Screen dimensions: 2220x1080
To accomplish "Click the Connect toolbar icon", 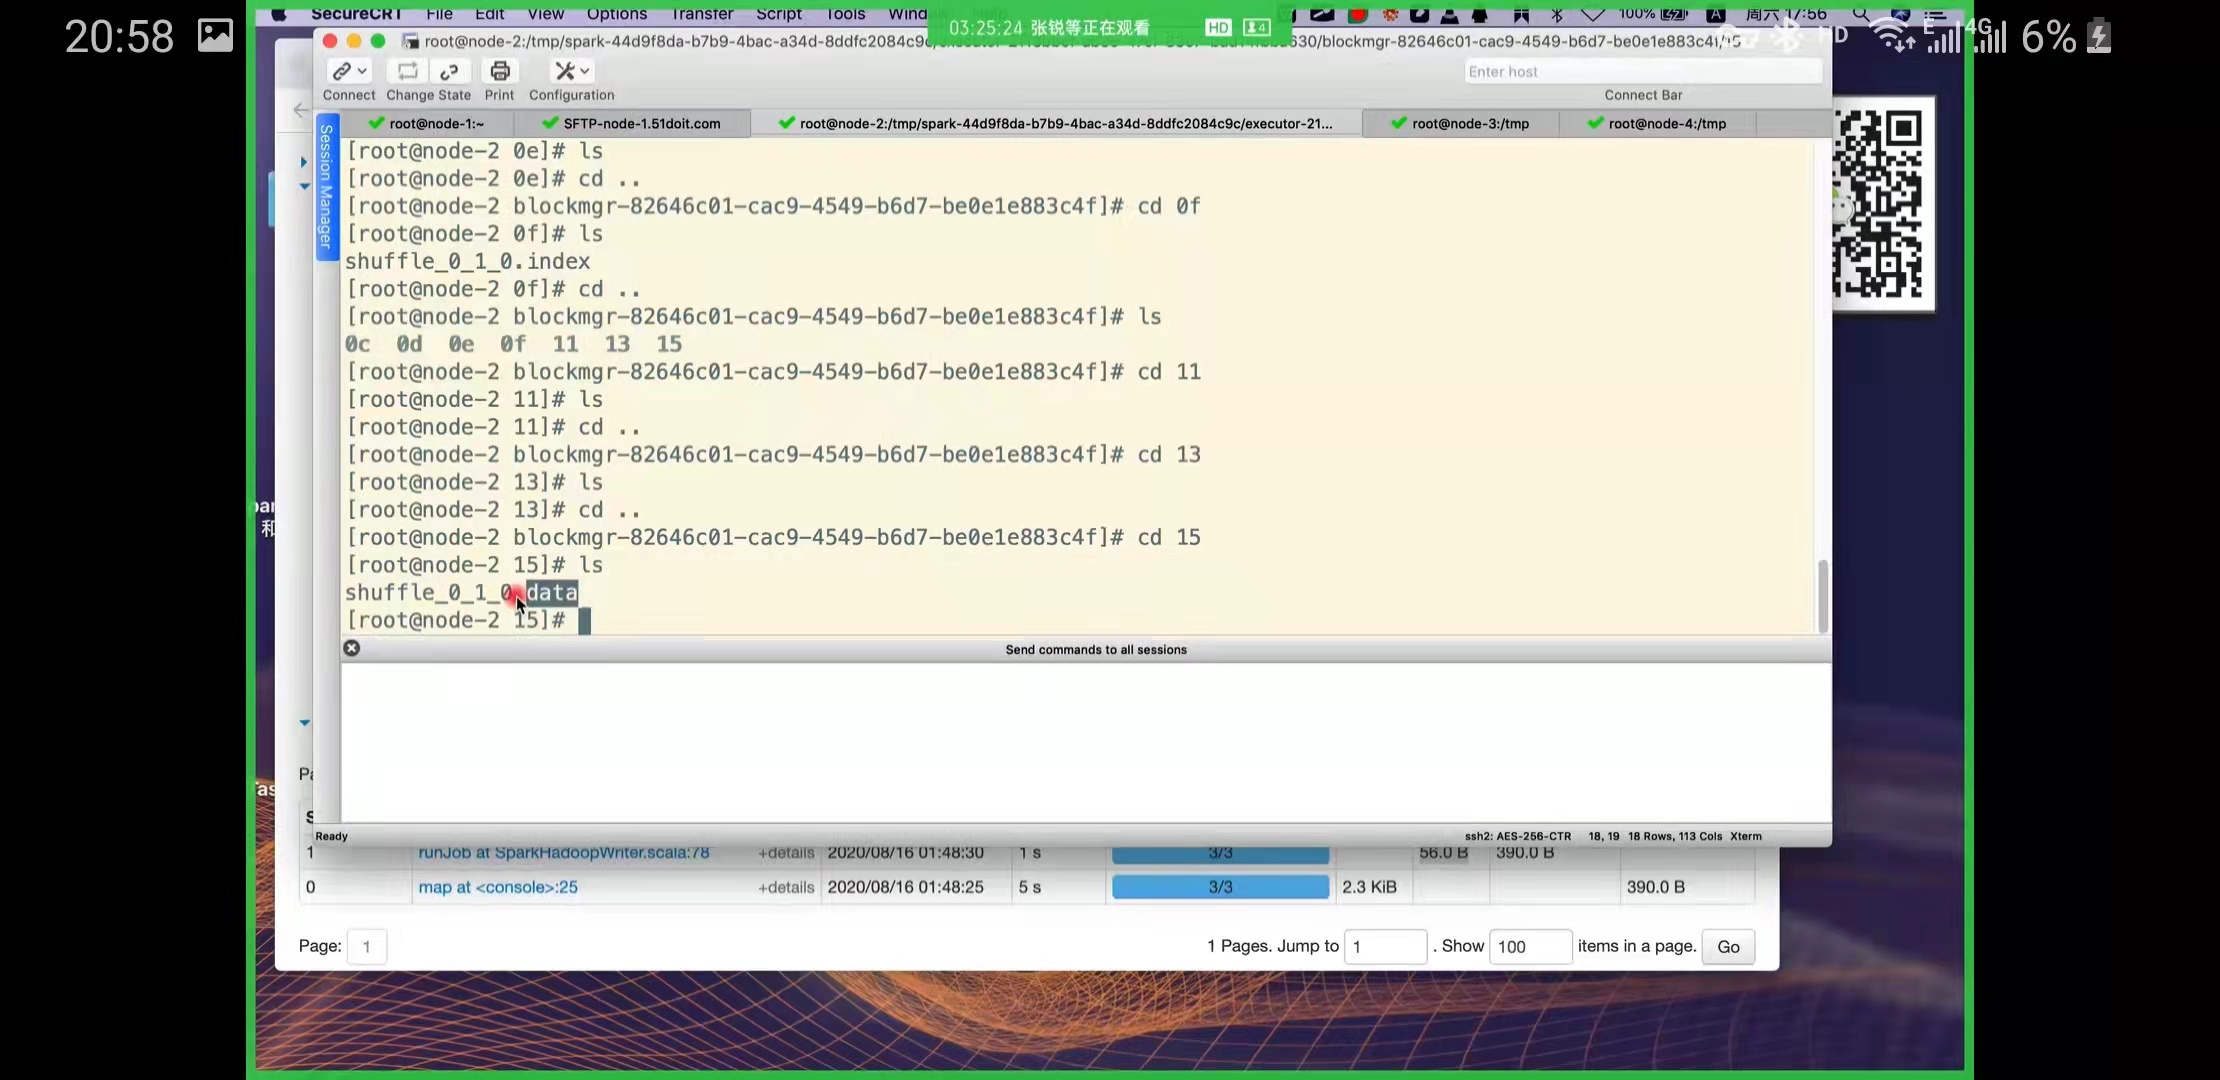I will [x=342, y=71].
